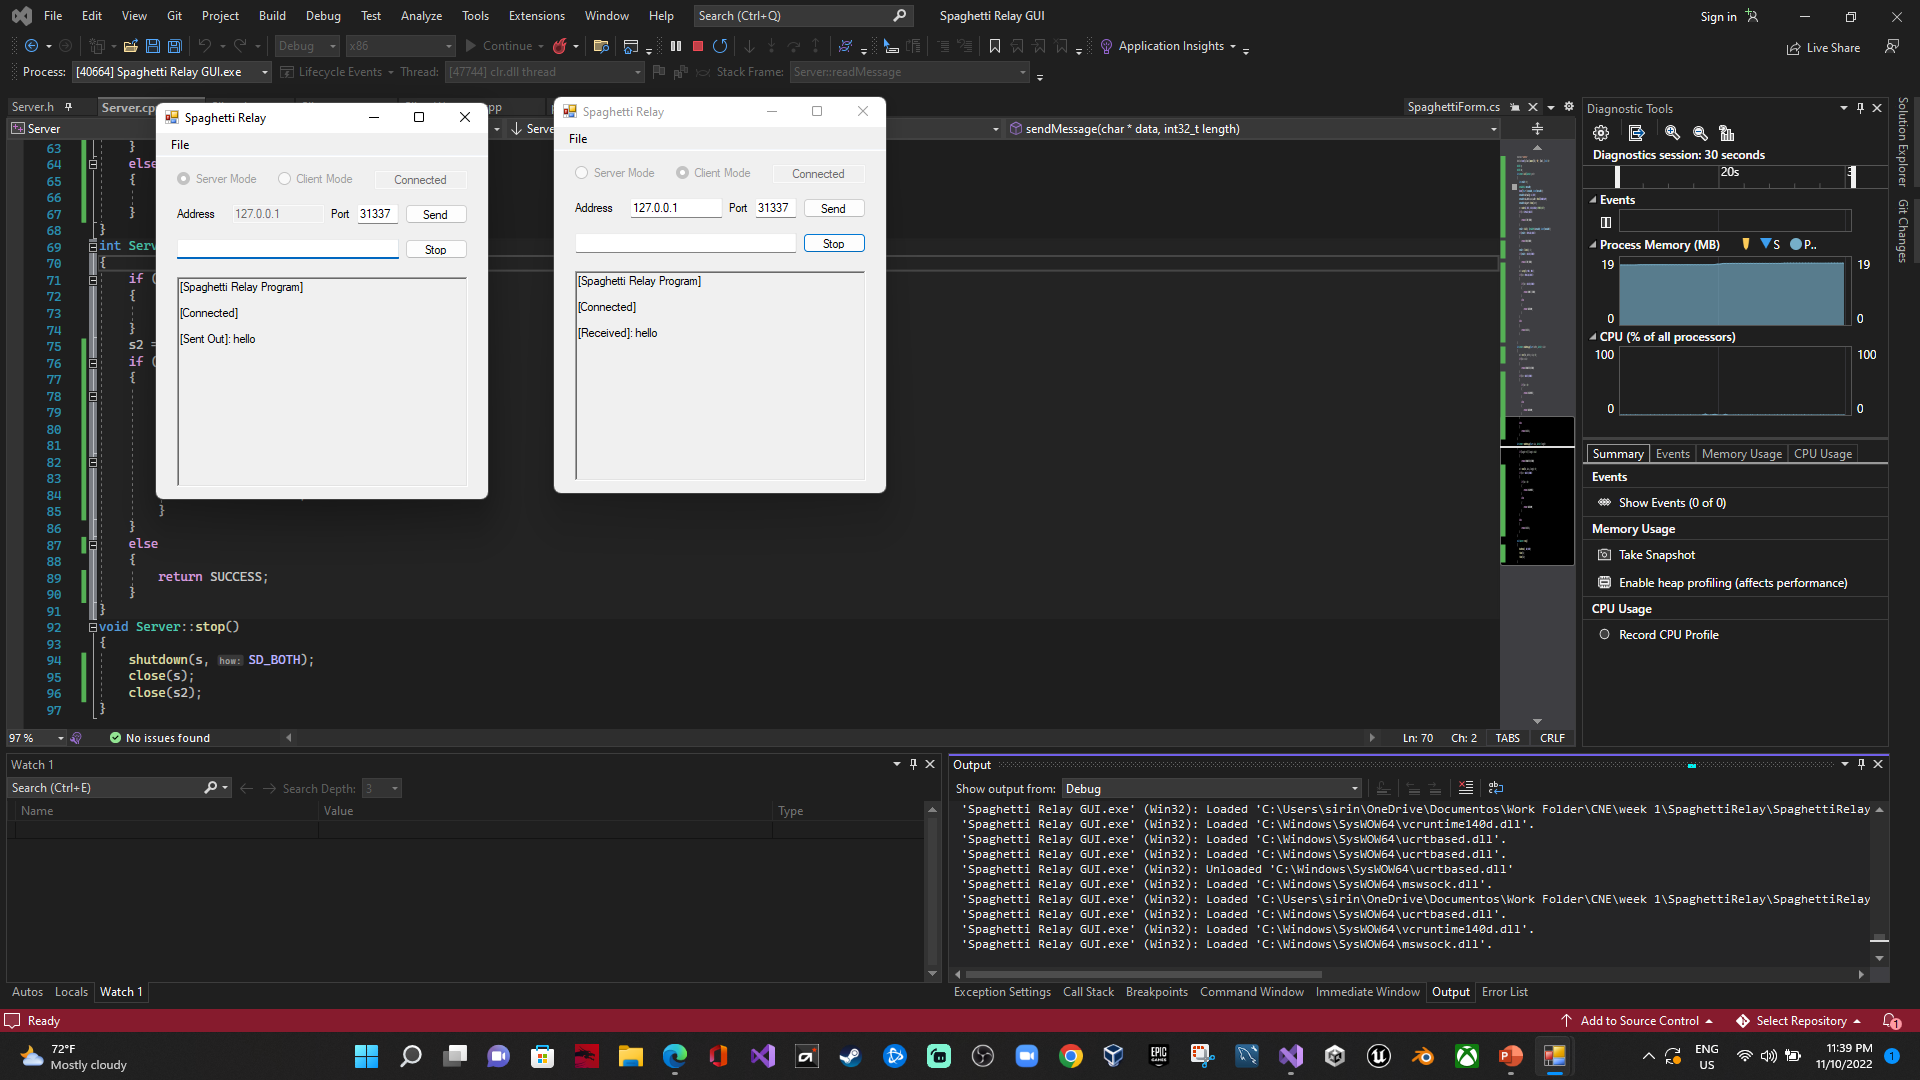1920x1080 pixels.
Task: Click the Output horizontal scrollbar
Action: click(1143, 974)
